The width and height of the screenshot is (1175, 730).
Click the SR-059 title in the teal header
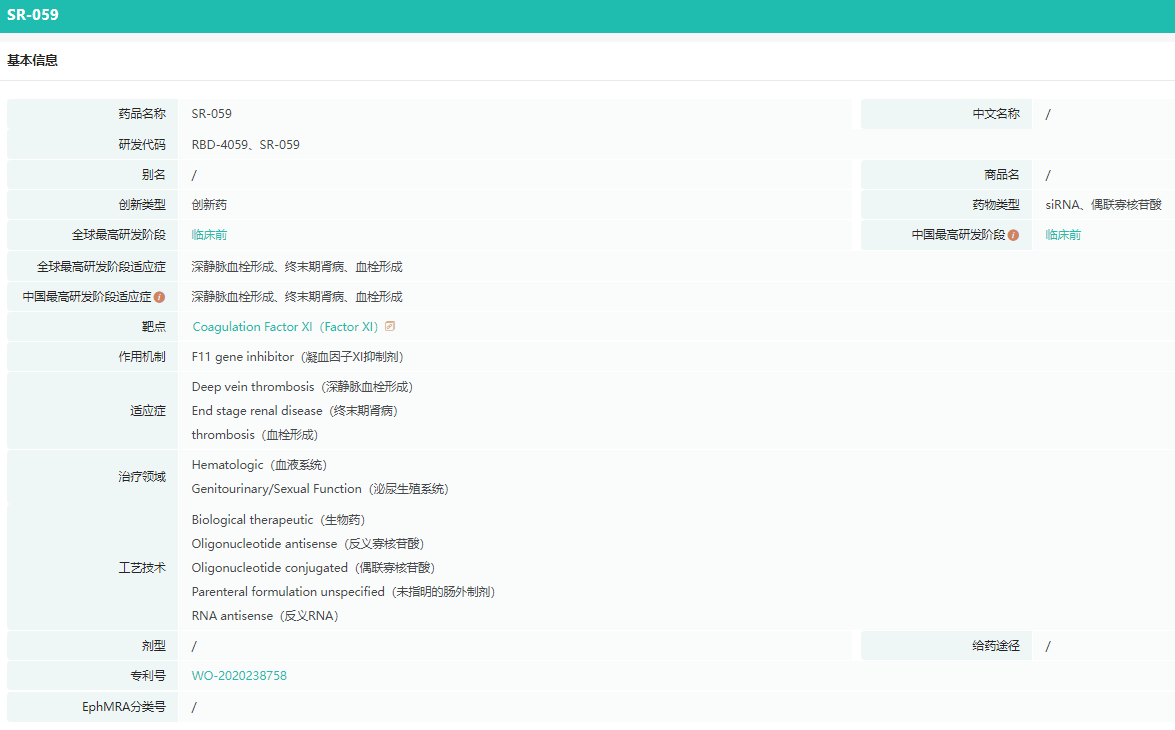pos(33,15)
